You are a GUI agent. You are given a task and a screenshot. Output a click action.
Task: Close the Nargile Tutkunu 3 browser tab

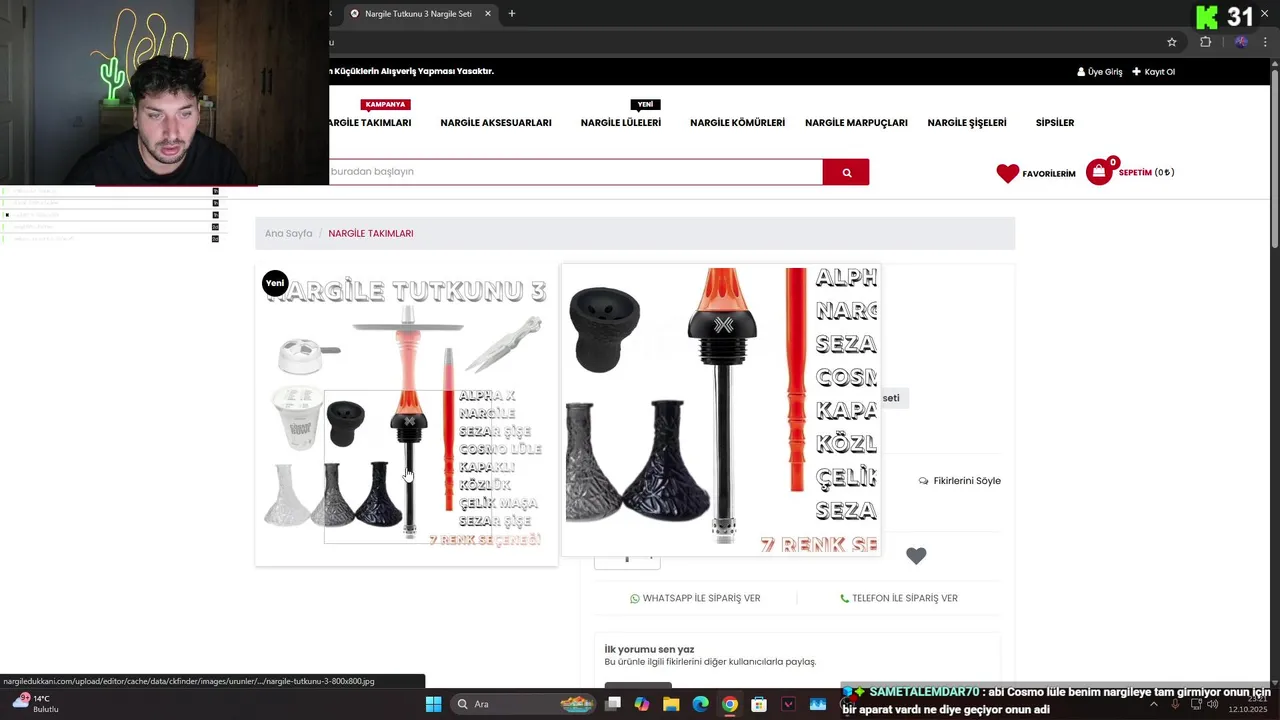488,14
